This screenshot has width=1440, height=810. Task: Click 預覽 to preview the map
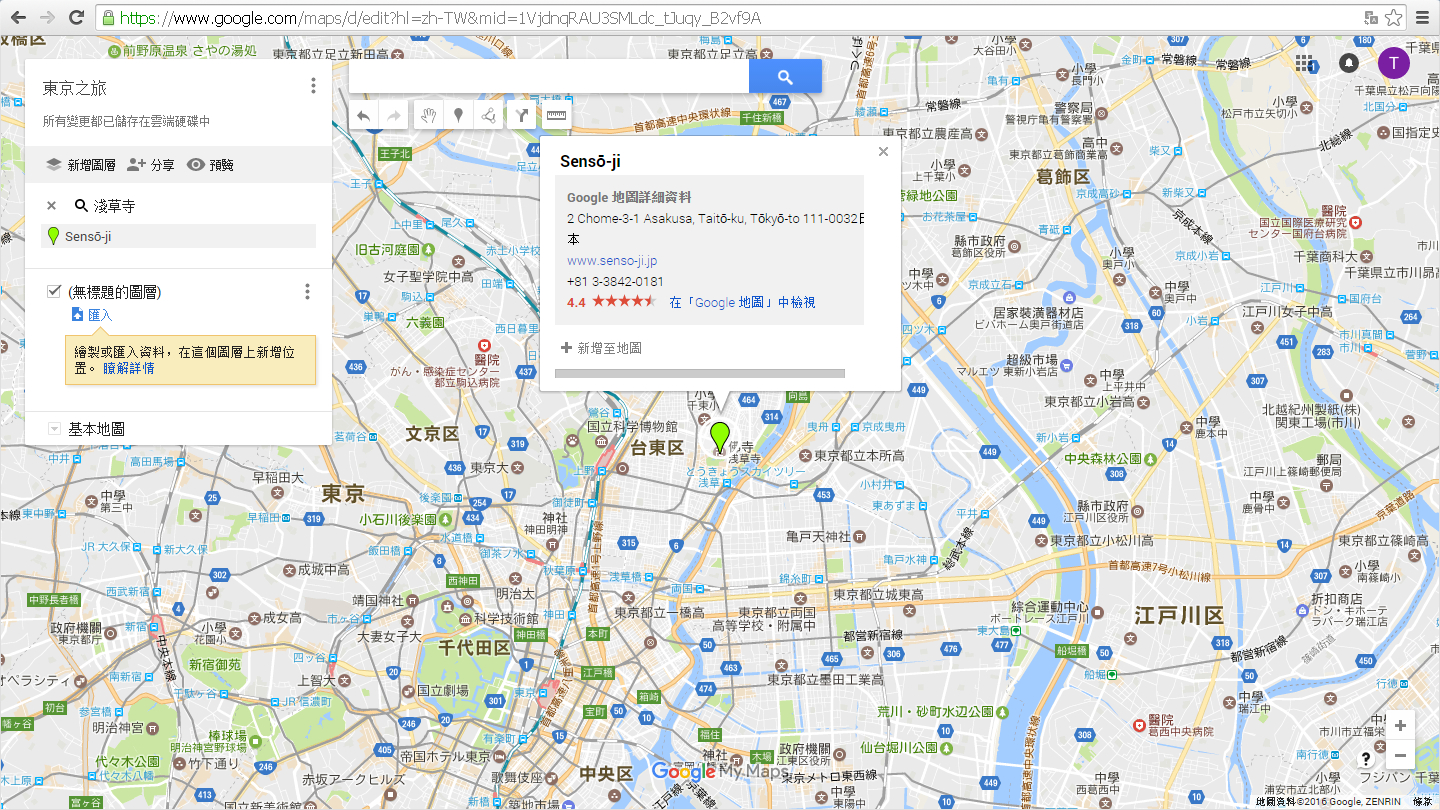click(x=210, y=165)
